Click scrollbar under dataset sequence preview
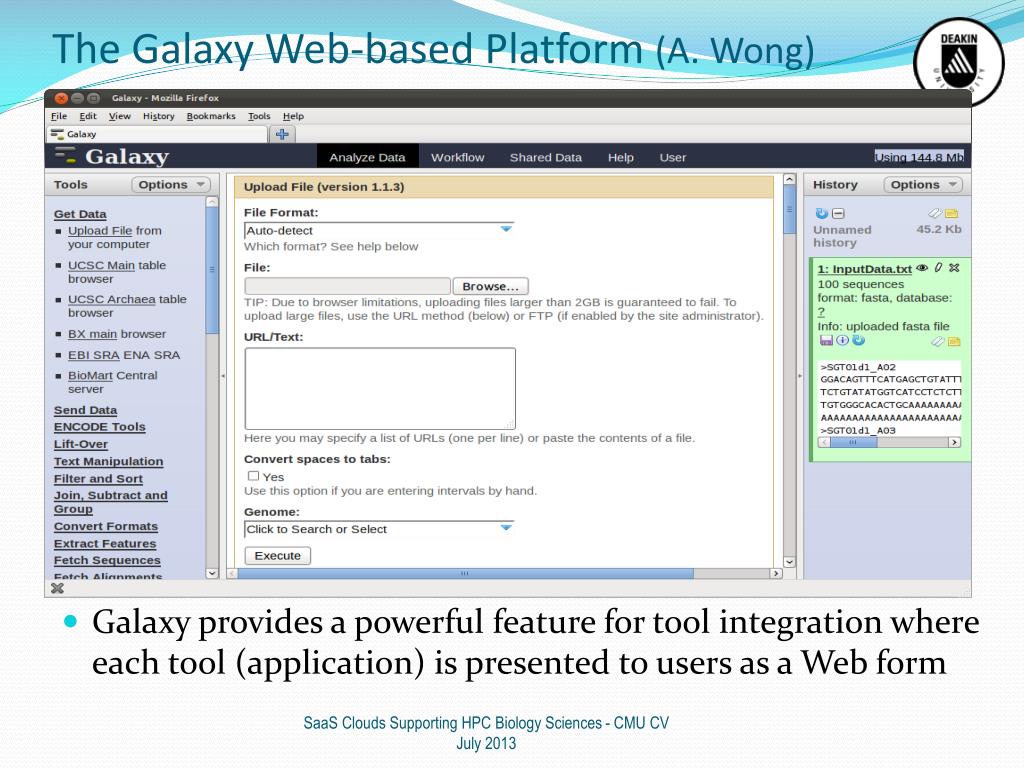The height and width of the screenshot is (768, 1024). pos(889,442)
